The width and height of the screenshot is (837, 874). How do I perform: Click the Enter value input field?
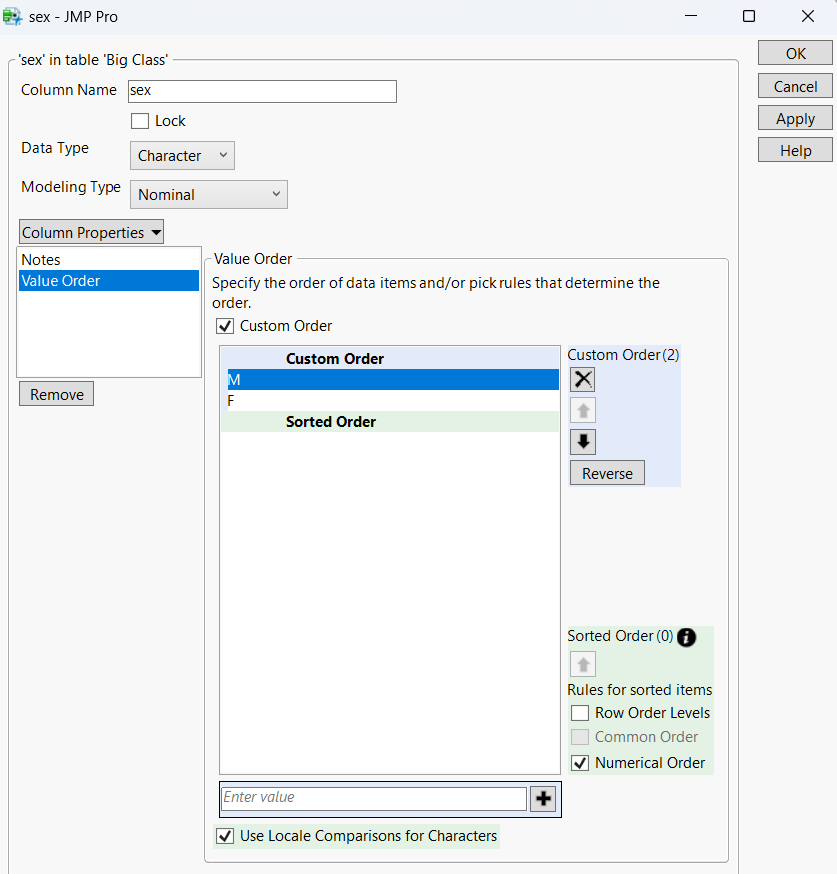(x=373, y=798)
